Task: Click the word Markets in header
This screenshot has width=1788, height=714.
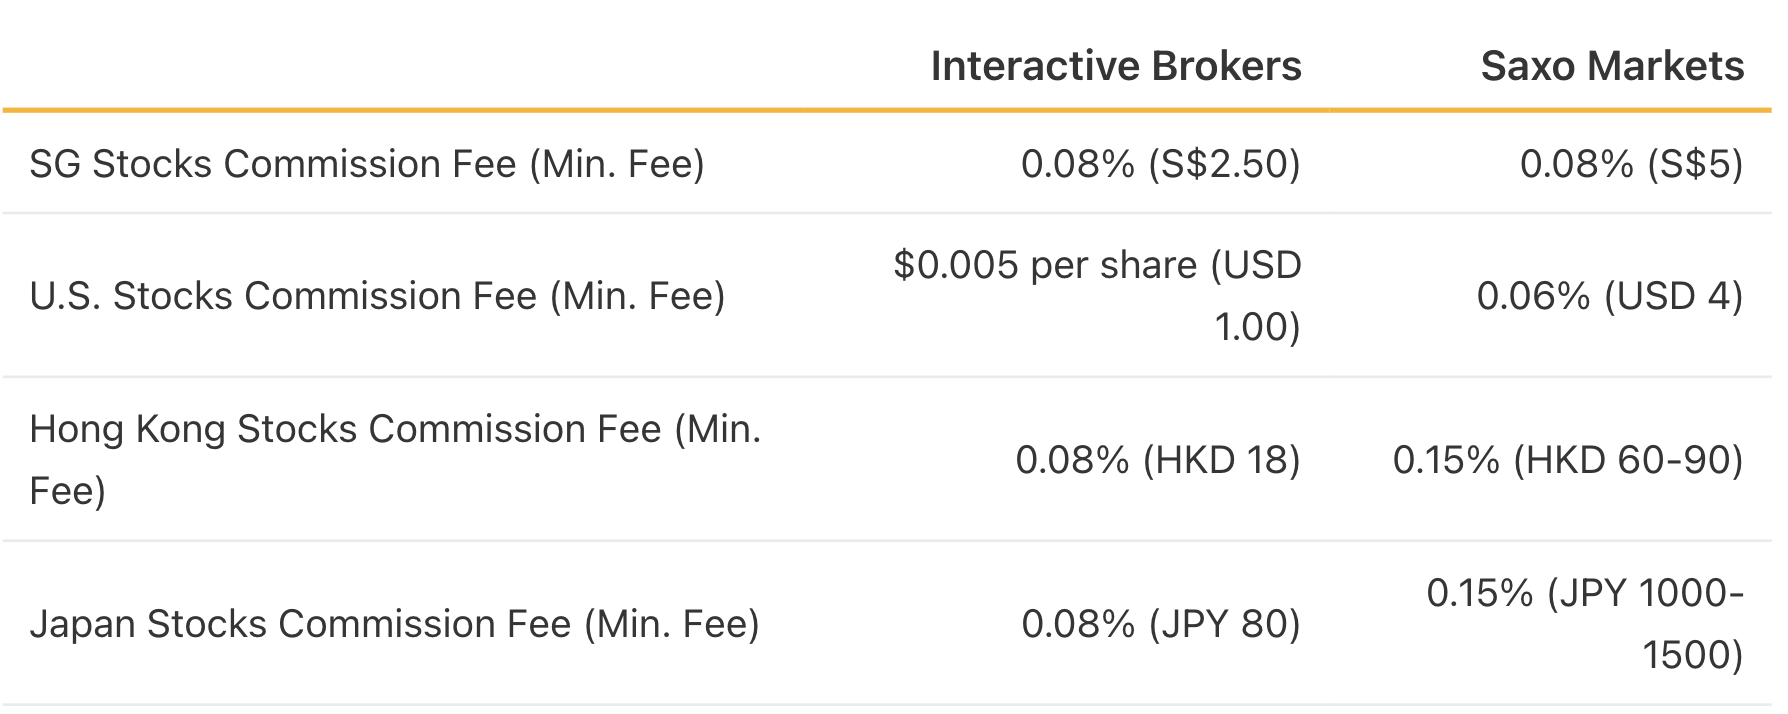Action: click(x=1666, y=66)
